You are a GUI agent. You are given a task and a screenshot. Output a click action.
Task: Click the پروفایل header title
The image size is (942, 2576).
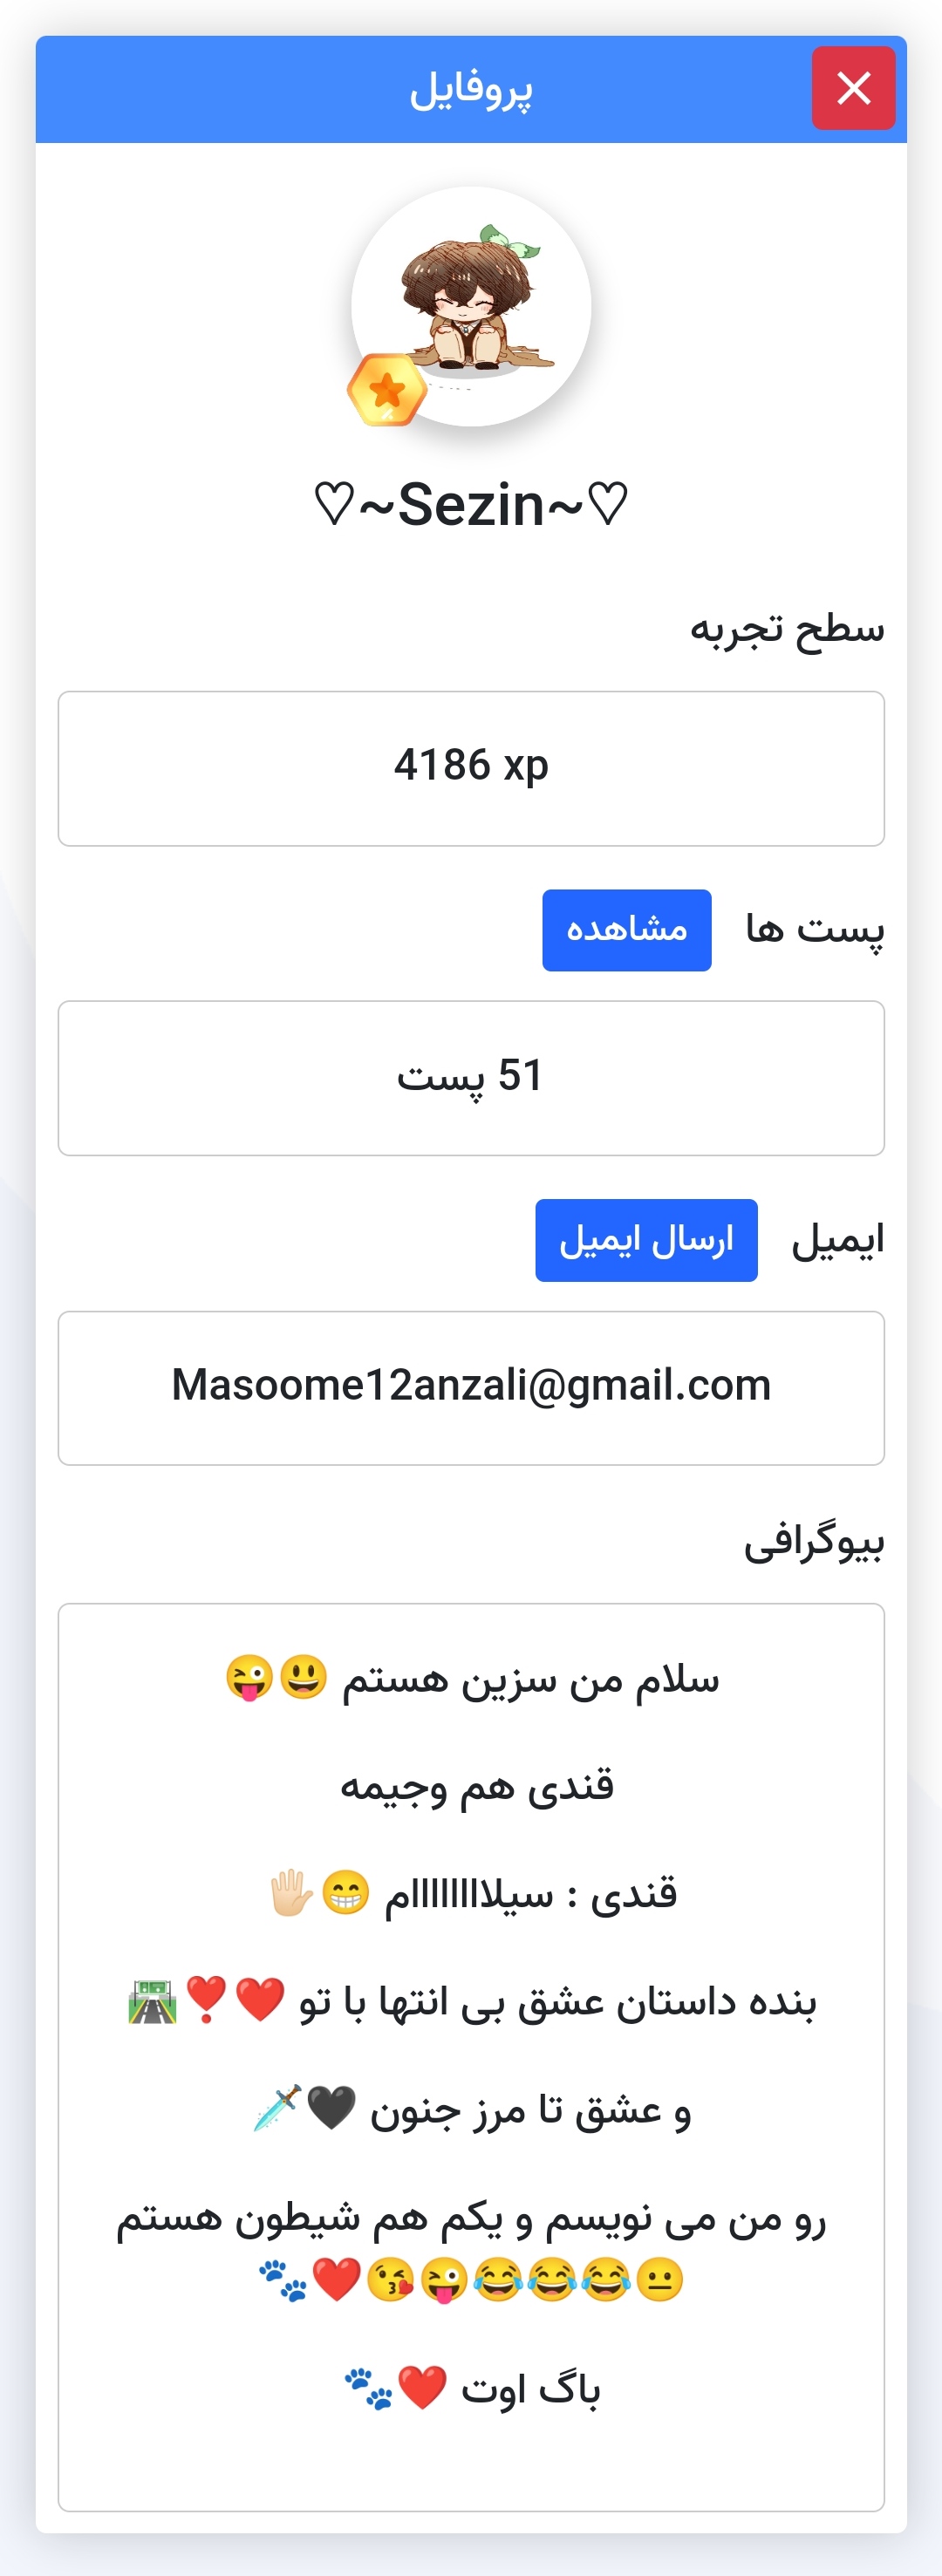[x=471, y=90]
